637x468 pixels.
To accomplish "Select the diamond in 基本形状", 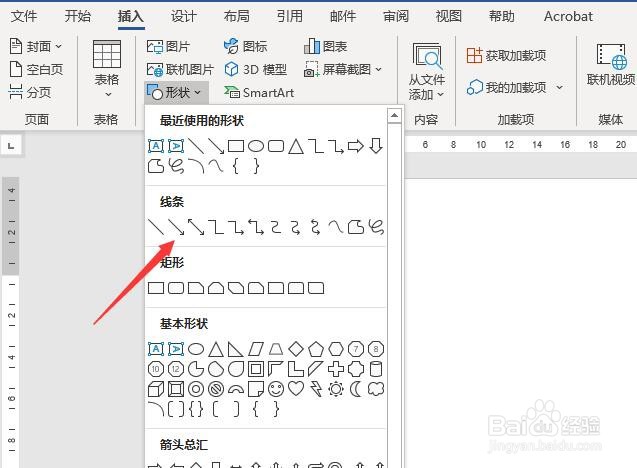I will tap(296, 349).
